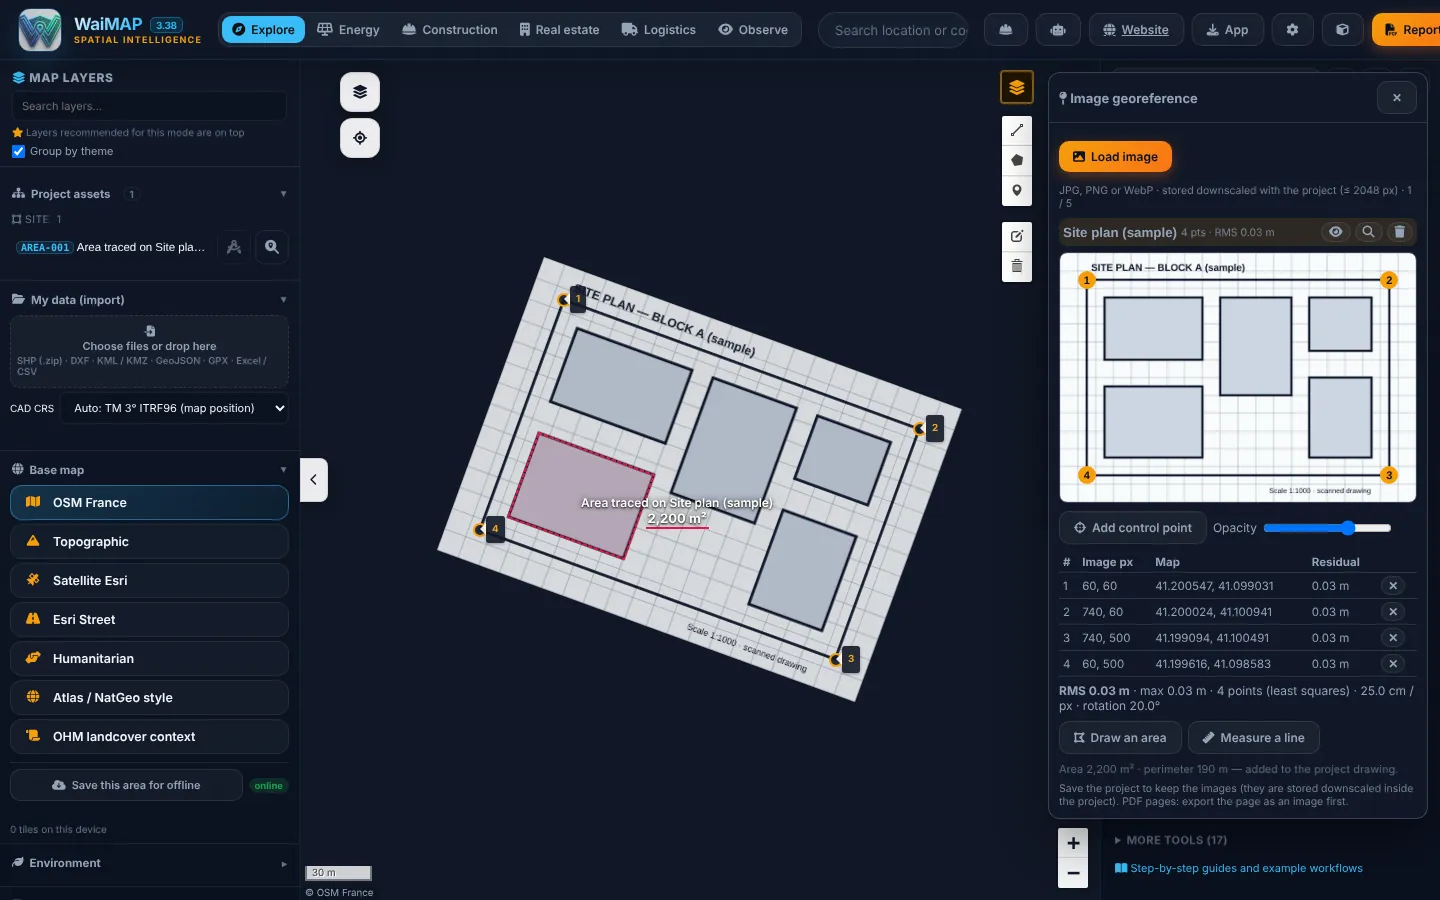The height and width of the screenshot is (900, 1440).
Task: Open the orange layers stack button
Action: [1017, 87]
